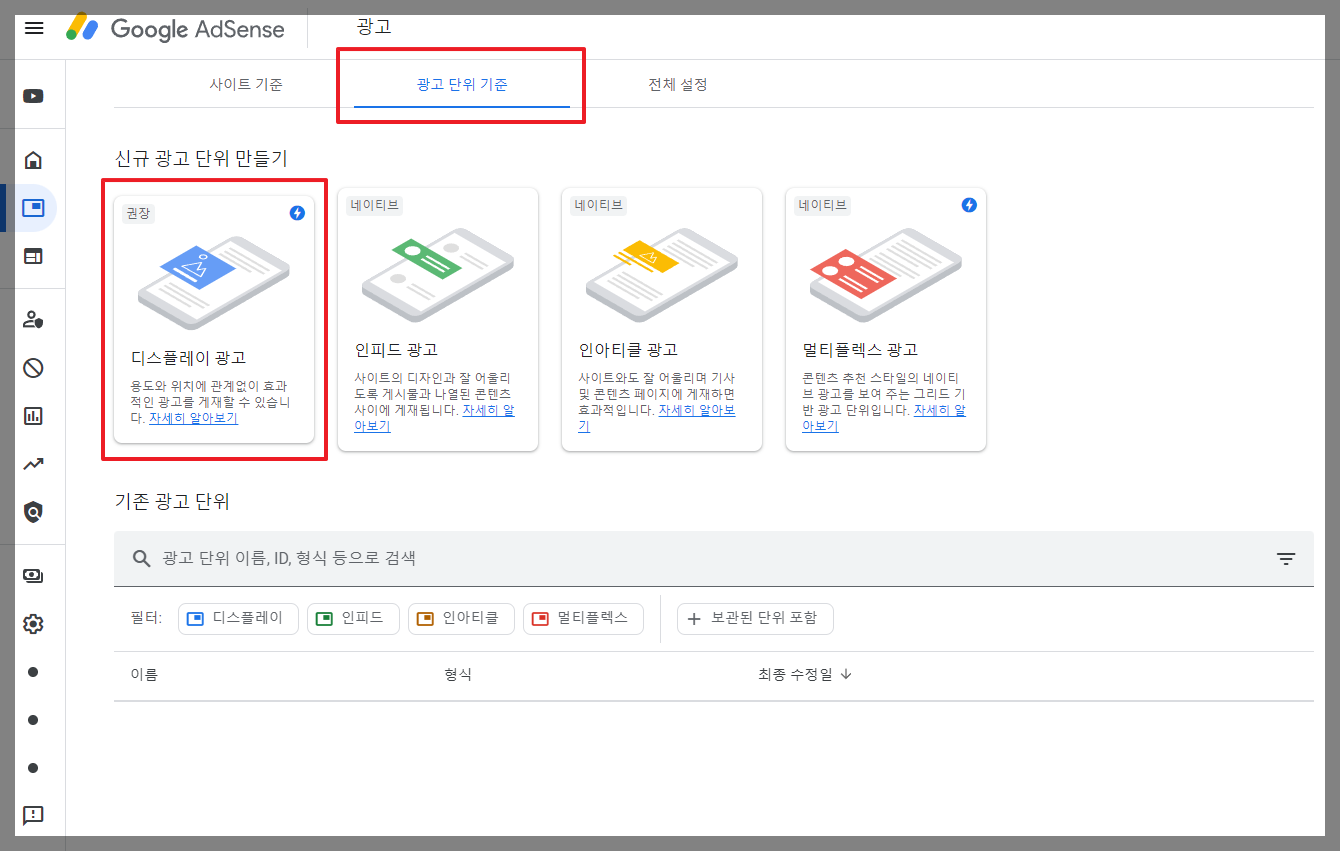1340x851 pixels.
Task: Select the Optimization trending arrow icon
Action: 33,463
